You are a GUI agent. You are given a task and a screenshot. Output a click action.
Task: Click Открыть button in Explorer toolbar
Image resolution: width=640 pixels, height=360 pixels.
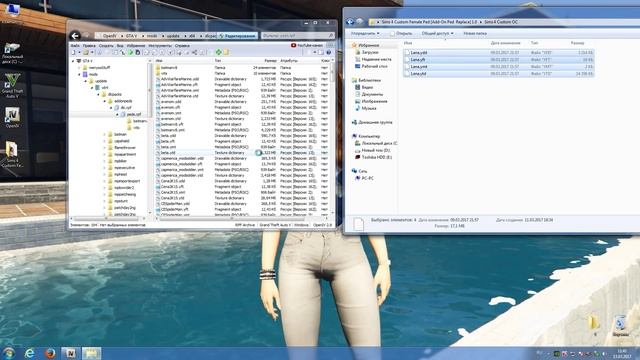coord(401,33)
